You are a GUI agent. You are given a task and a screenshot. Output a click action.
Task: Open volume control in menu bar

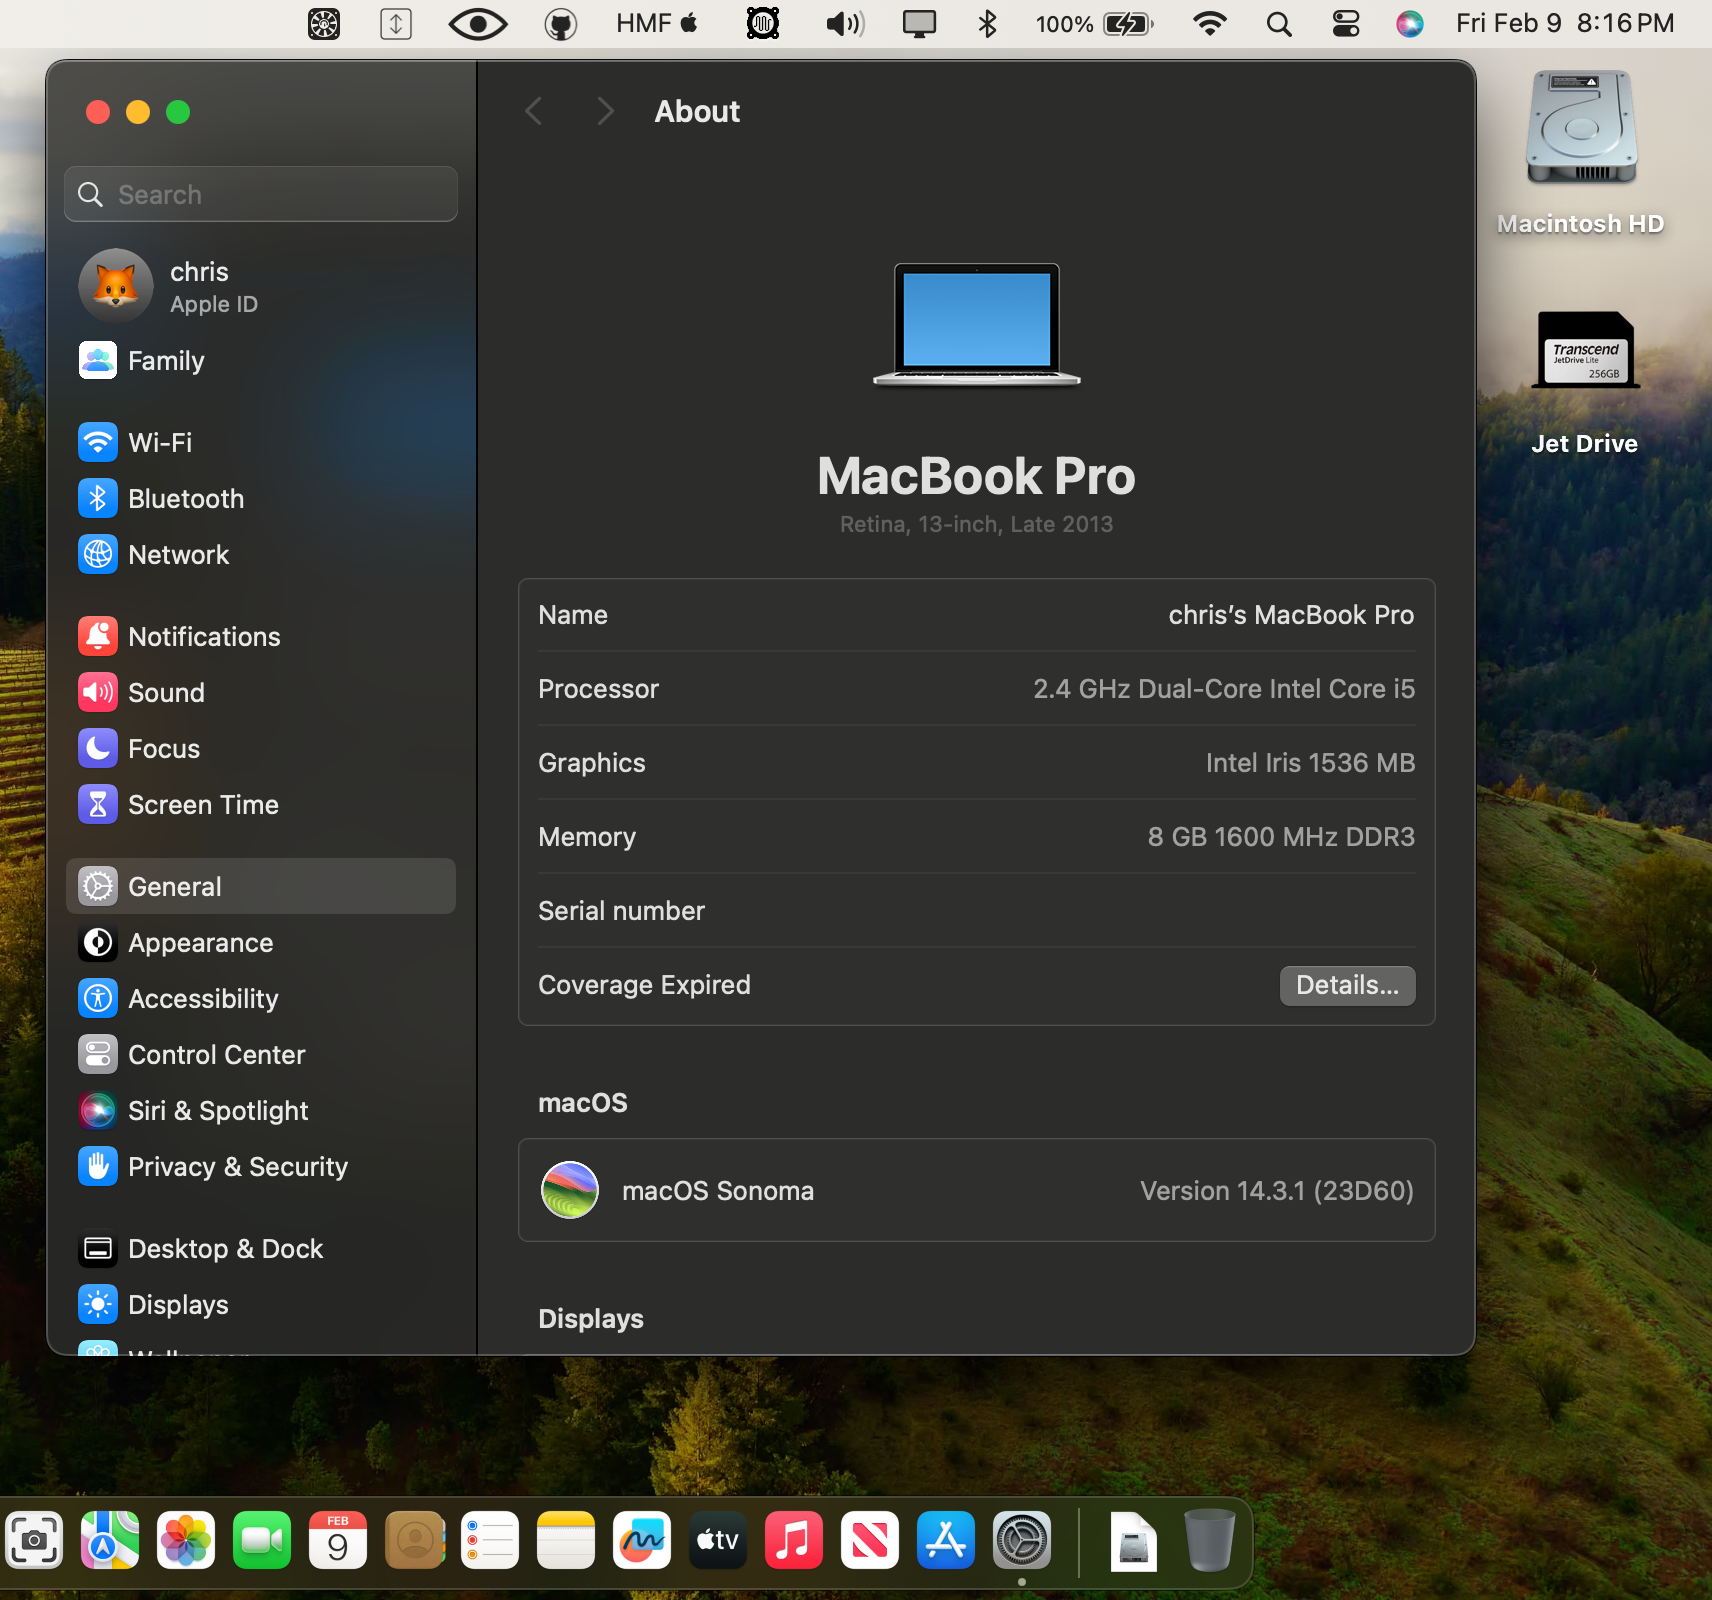click(x=845, y=24)
